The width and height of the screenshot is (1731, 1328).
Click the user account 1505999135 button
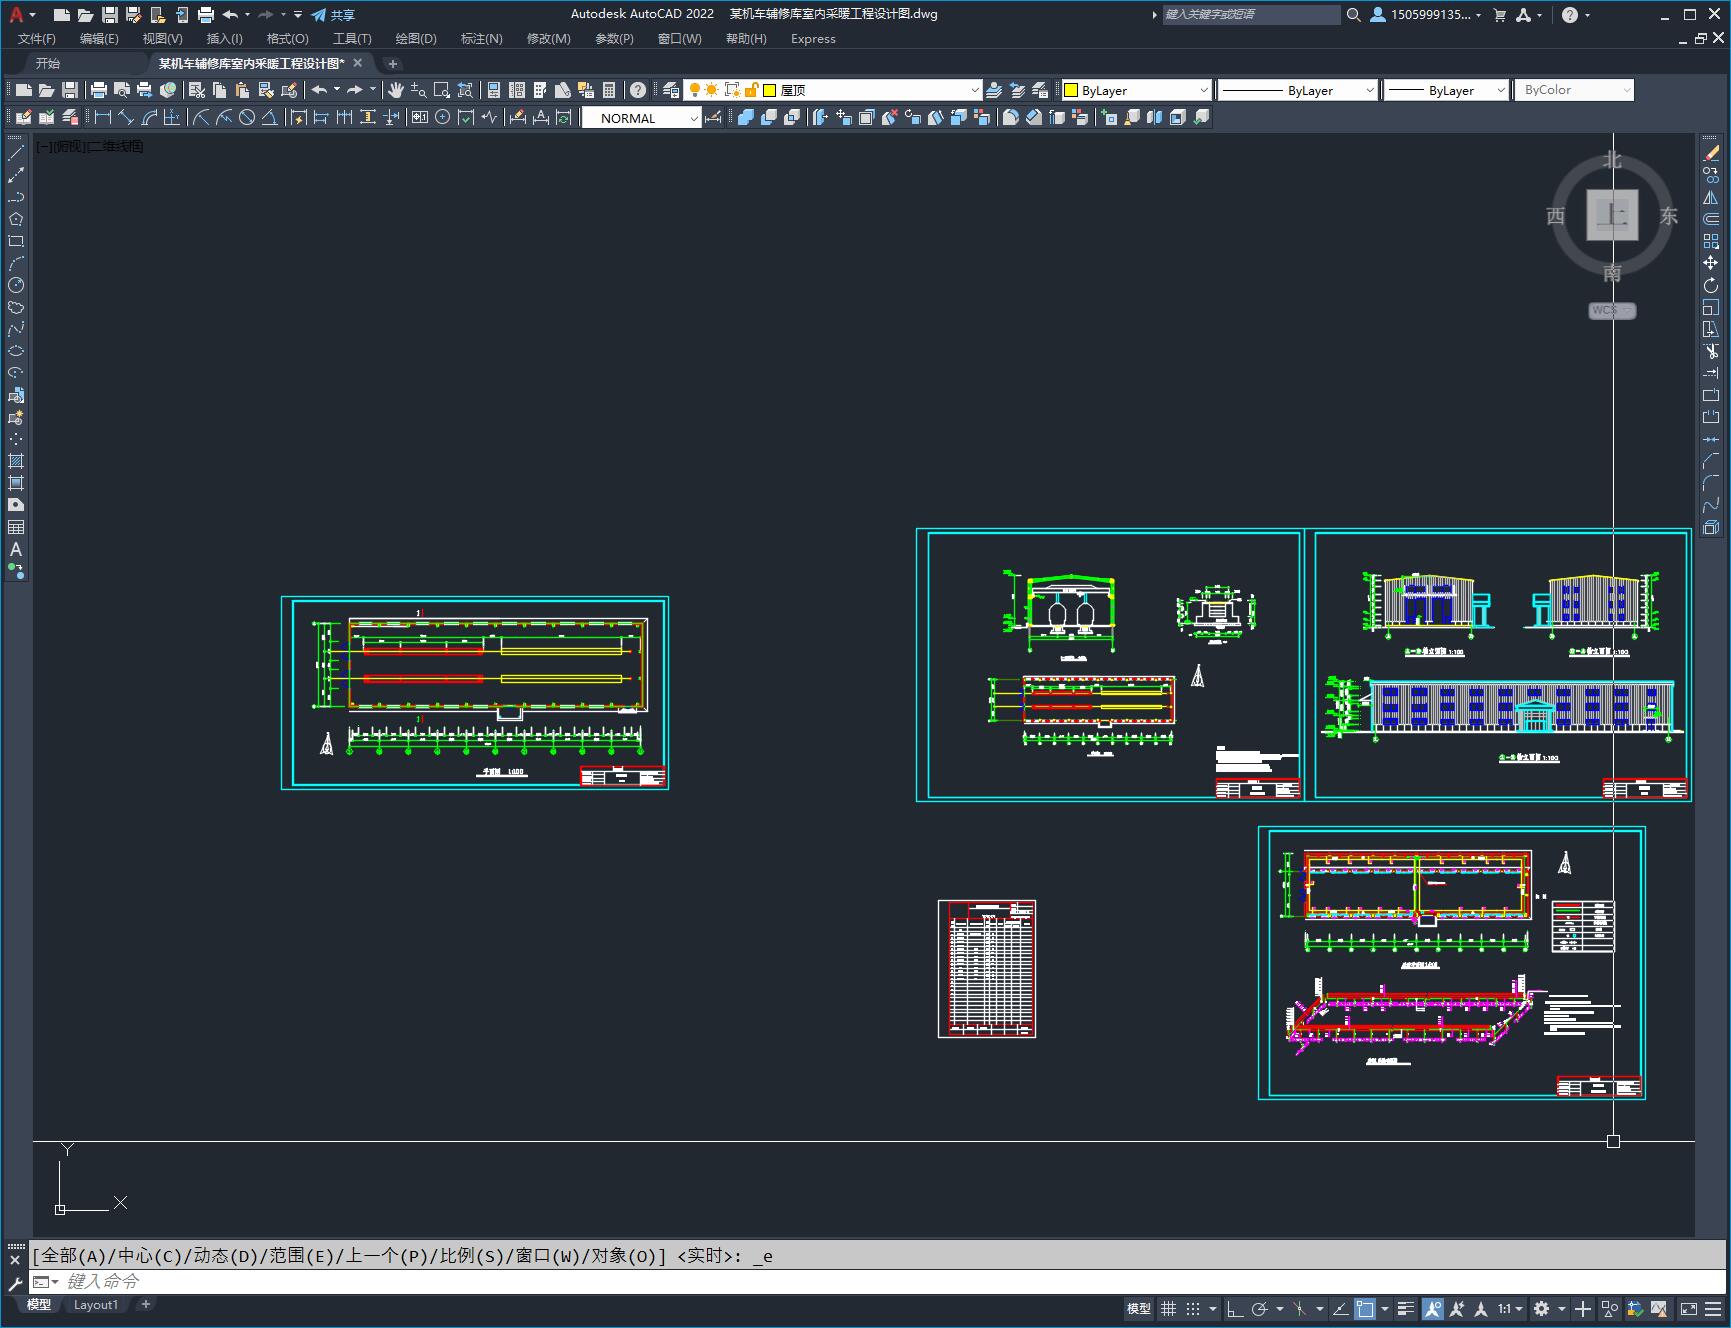coord(1425,14)
